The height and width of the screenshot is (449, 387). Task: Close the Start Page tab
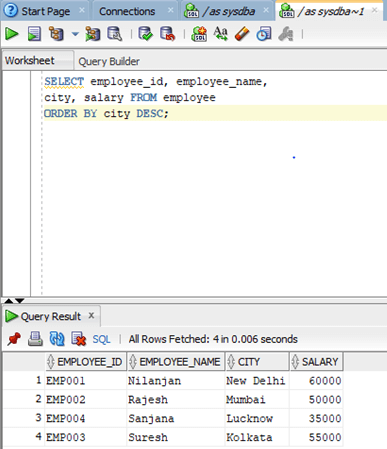tap(82, 10)
